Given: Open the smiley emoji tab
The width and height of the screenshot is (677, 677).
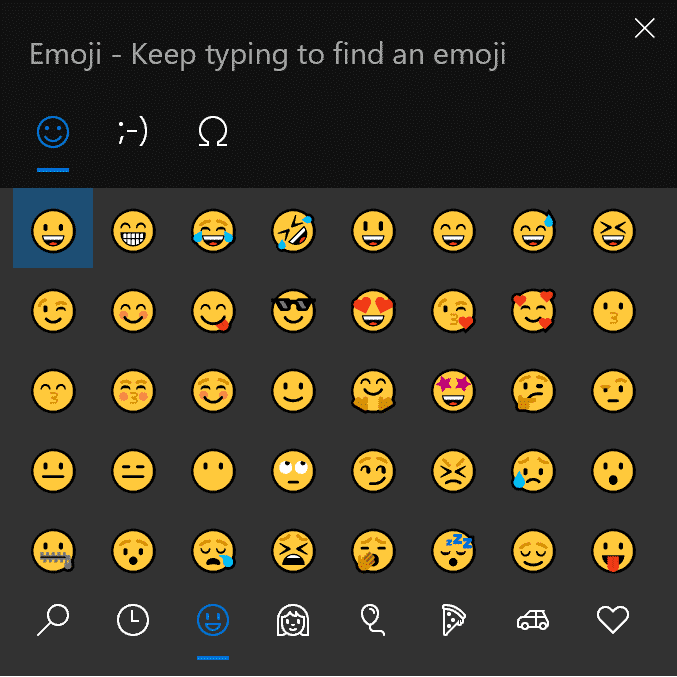Looking at the screenshot, I should (53, 132).
